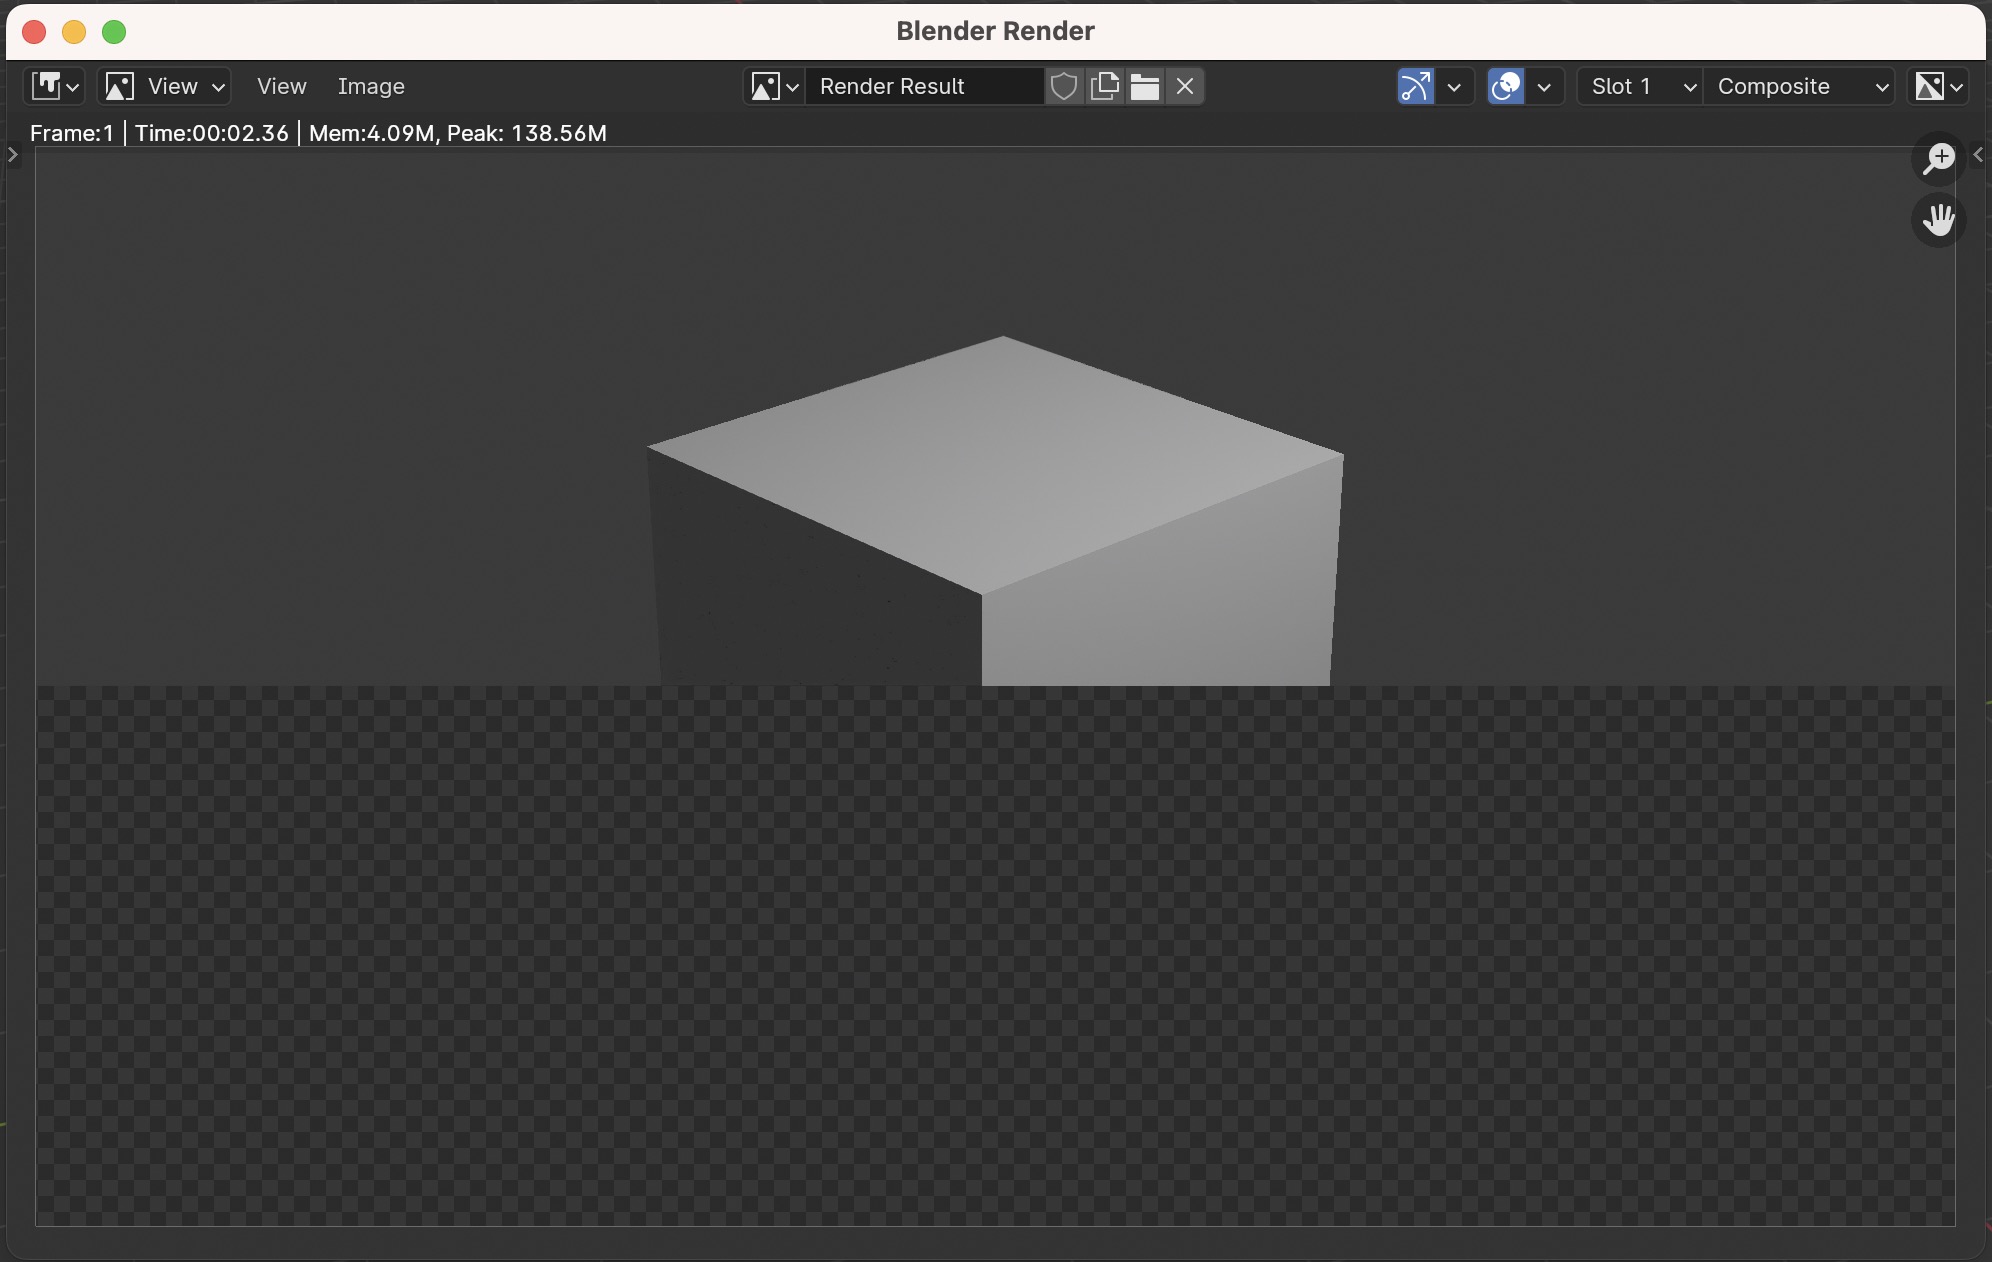Open the gizmos options dropdown arrow
The height and width of the screenshot is (1262, 1992).
(x=1454, y=86)
